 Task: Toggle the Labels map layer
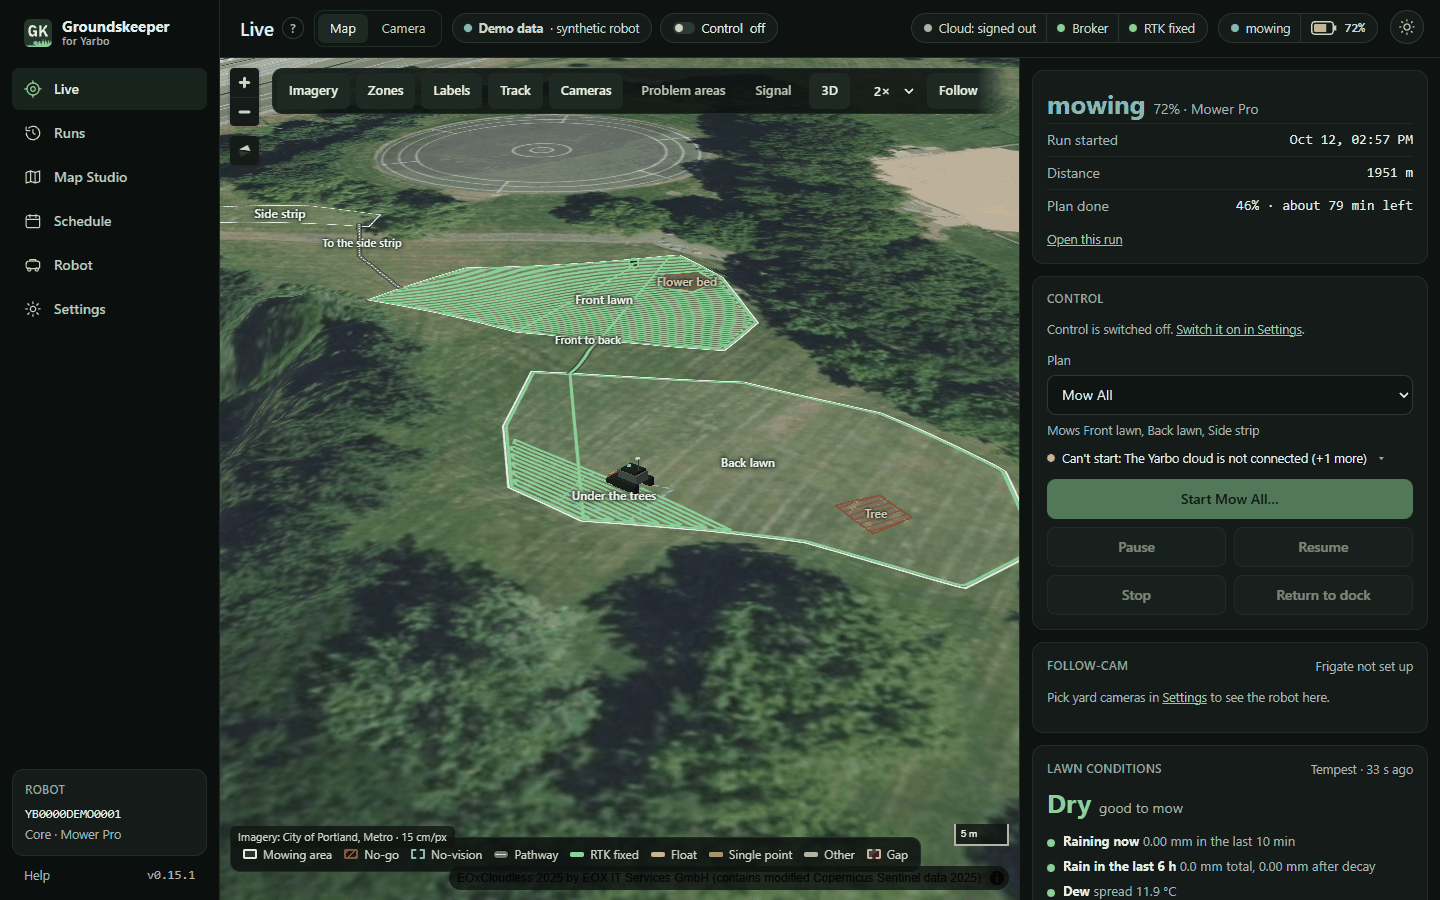pos(451,90)
